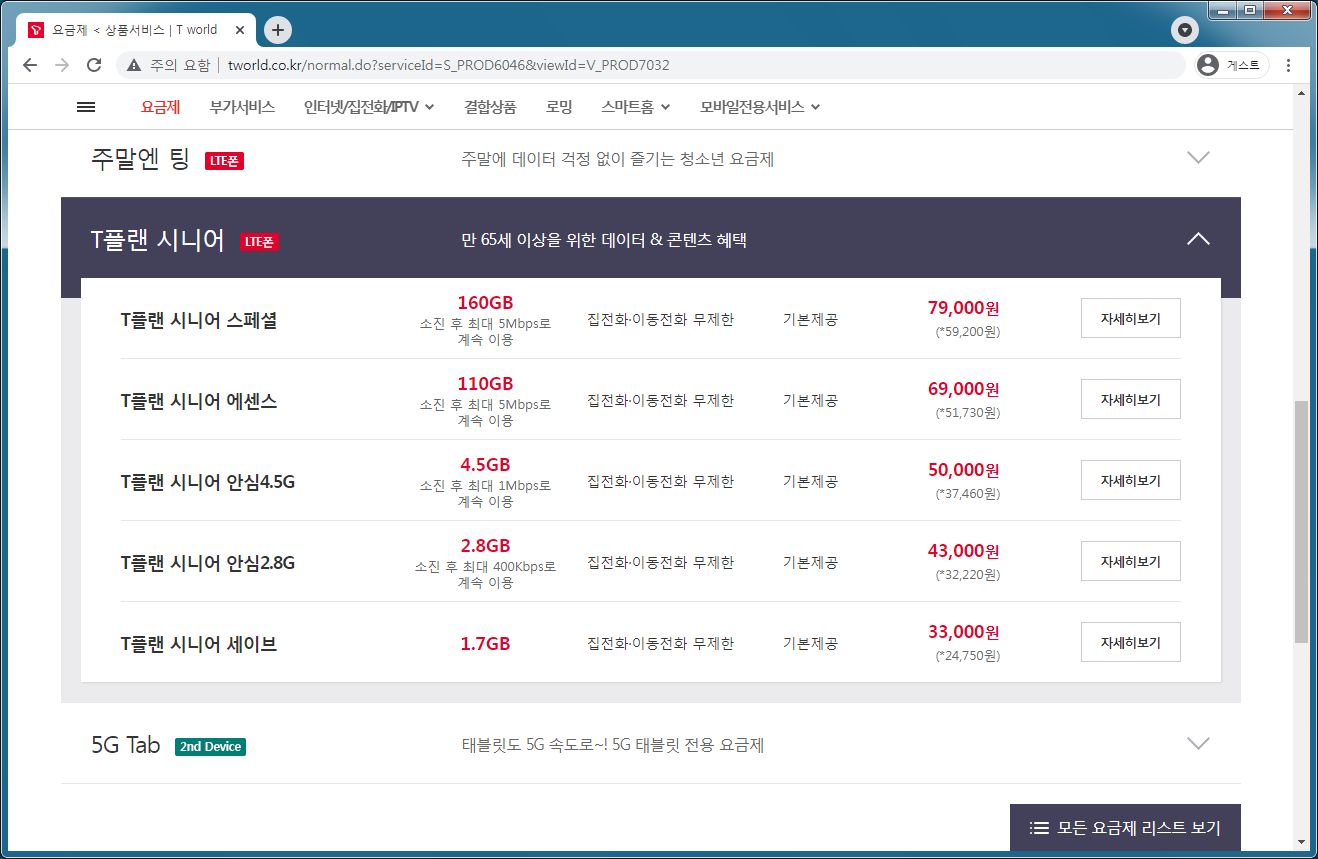Image resolution: width=1318 pixels, height=859 pixels.
Task: Expand the 5G Tab section chevron
Action: click(1197, 743)
